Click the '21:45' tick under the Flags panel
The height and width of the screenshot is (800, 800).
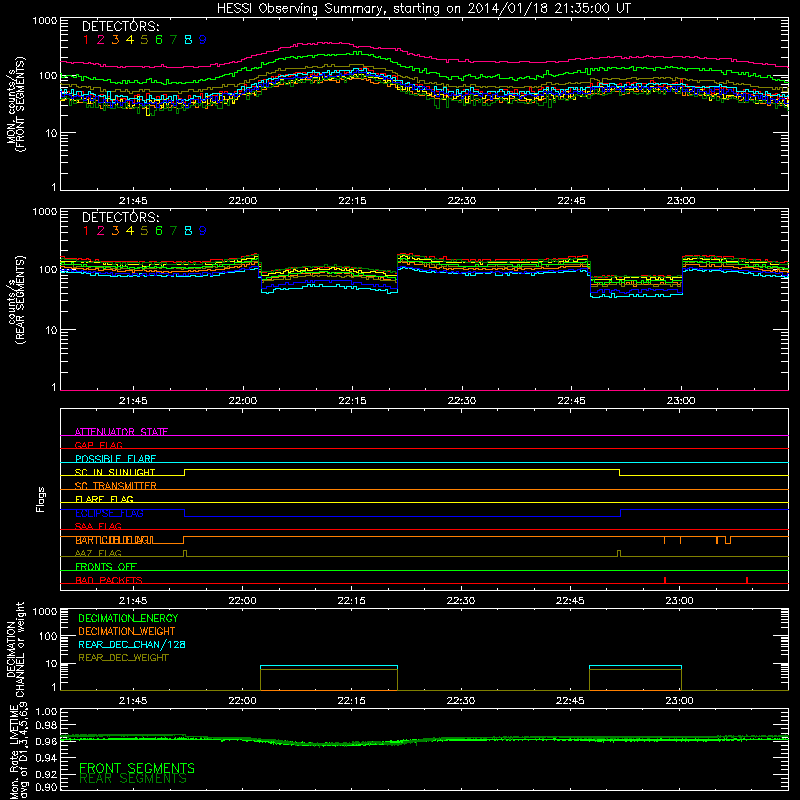[x=133, y=601]
